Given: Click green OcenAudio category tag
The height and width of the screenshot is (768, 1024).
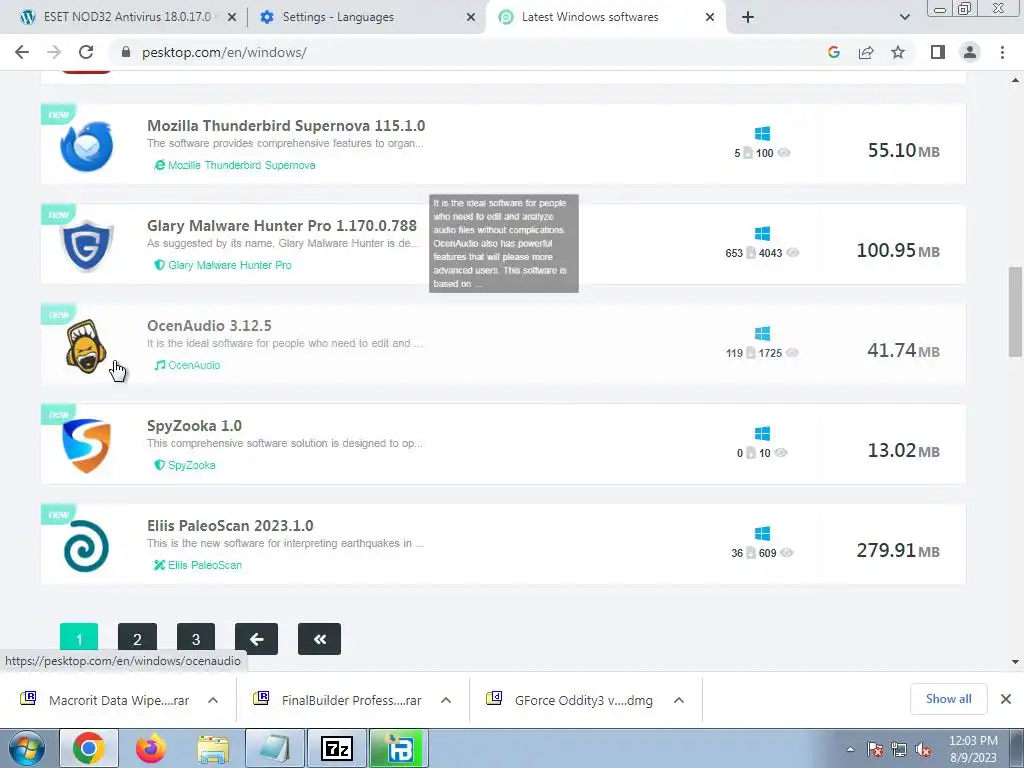Looking at the screenshot, I should click(x=187, y=365).
